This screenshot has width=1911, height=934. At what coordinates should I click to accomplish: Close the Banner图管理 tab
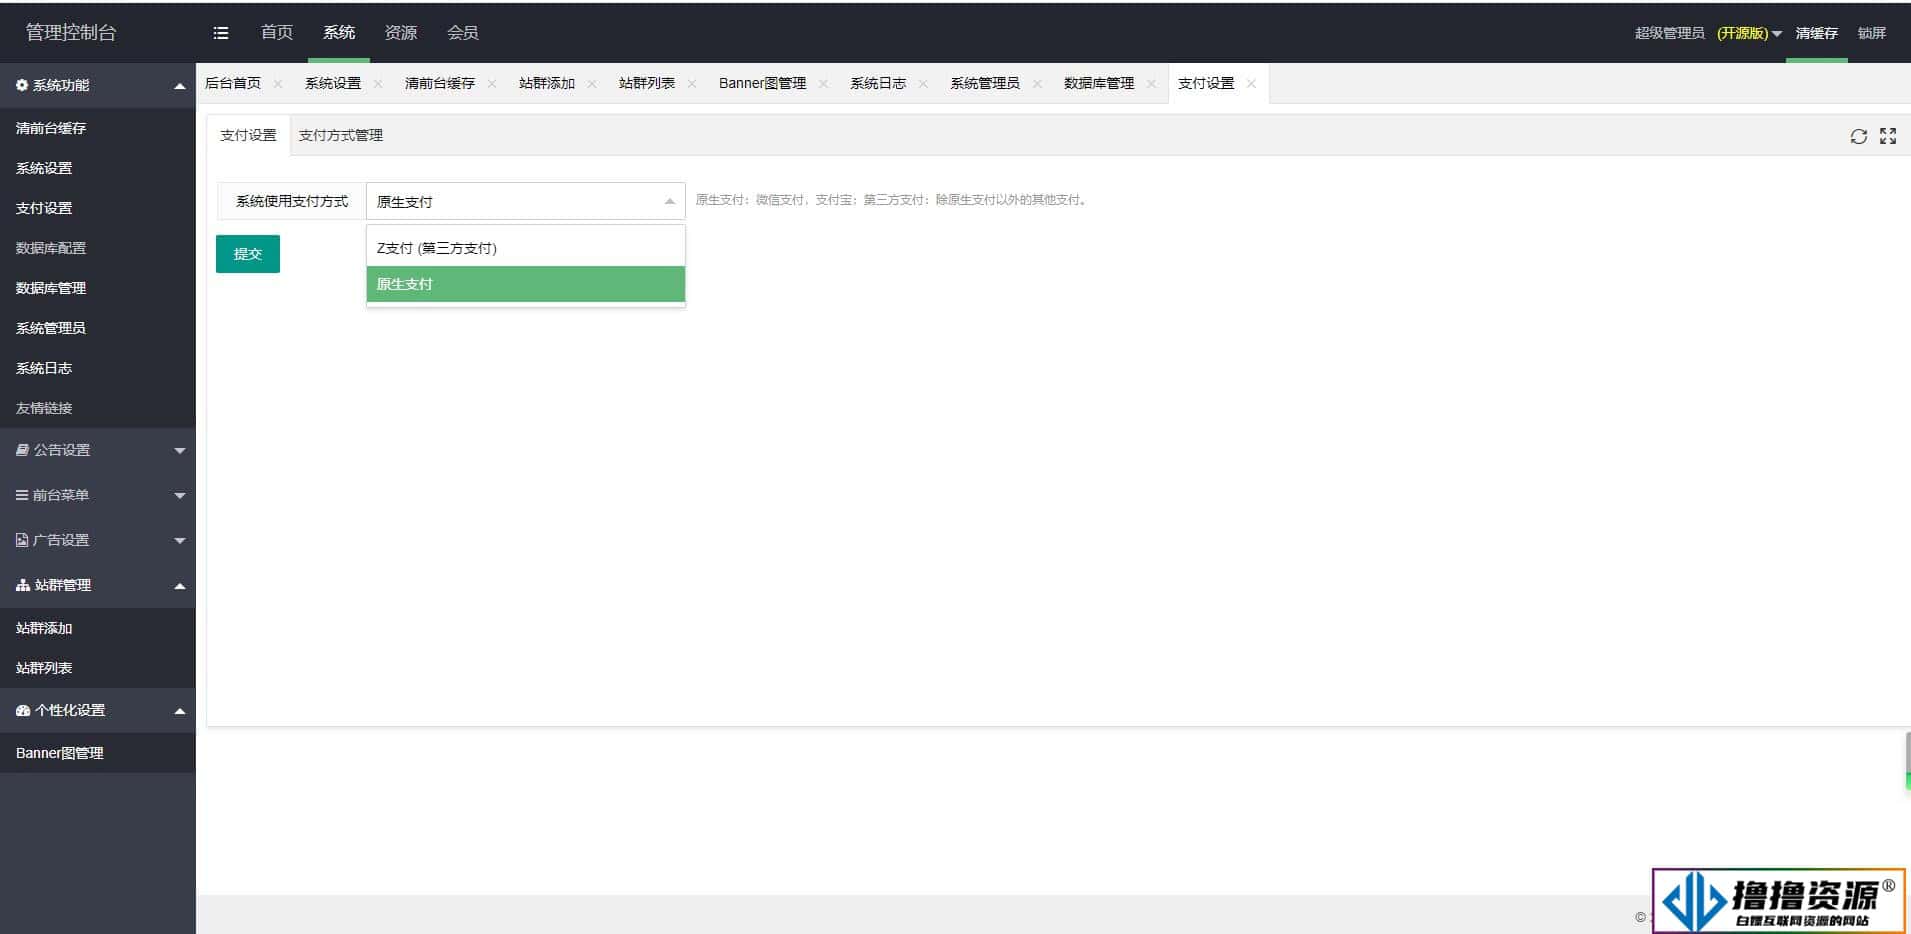823,84
